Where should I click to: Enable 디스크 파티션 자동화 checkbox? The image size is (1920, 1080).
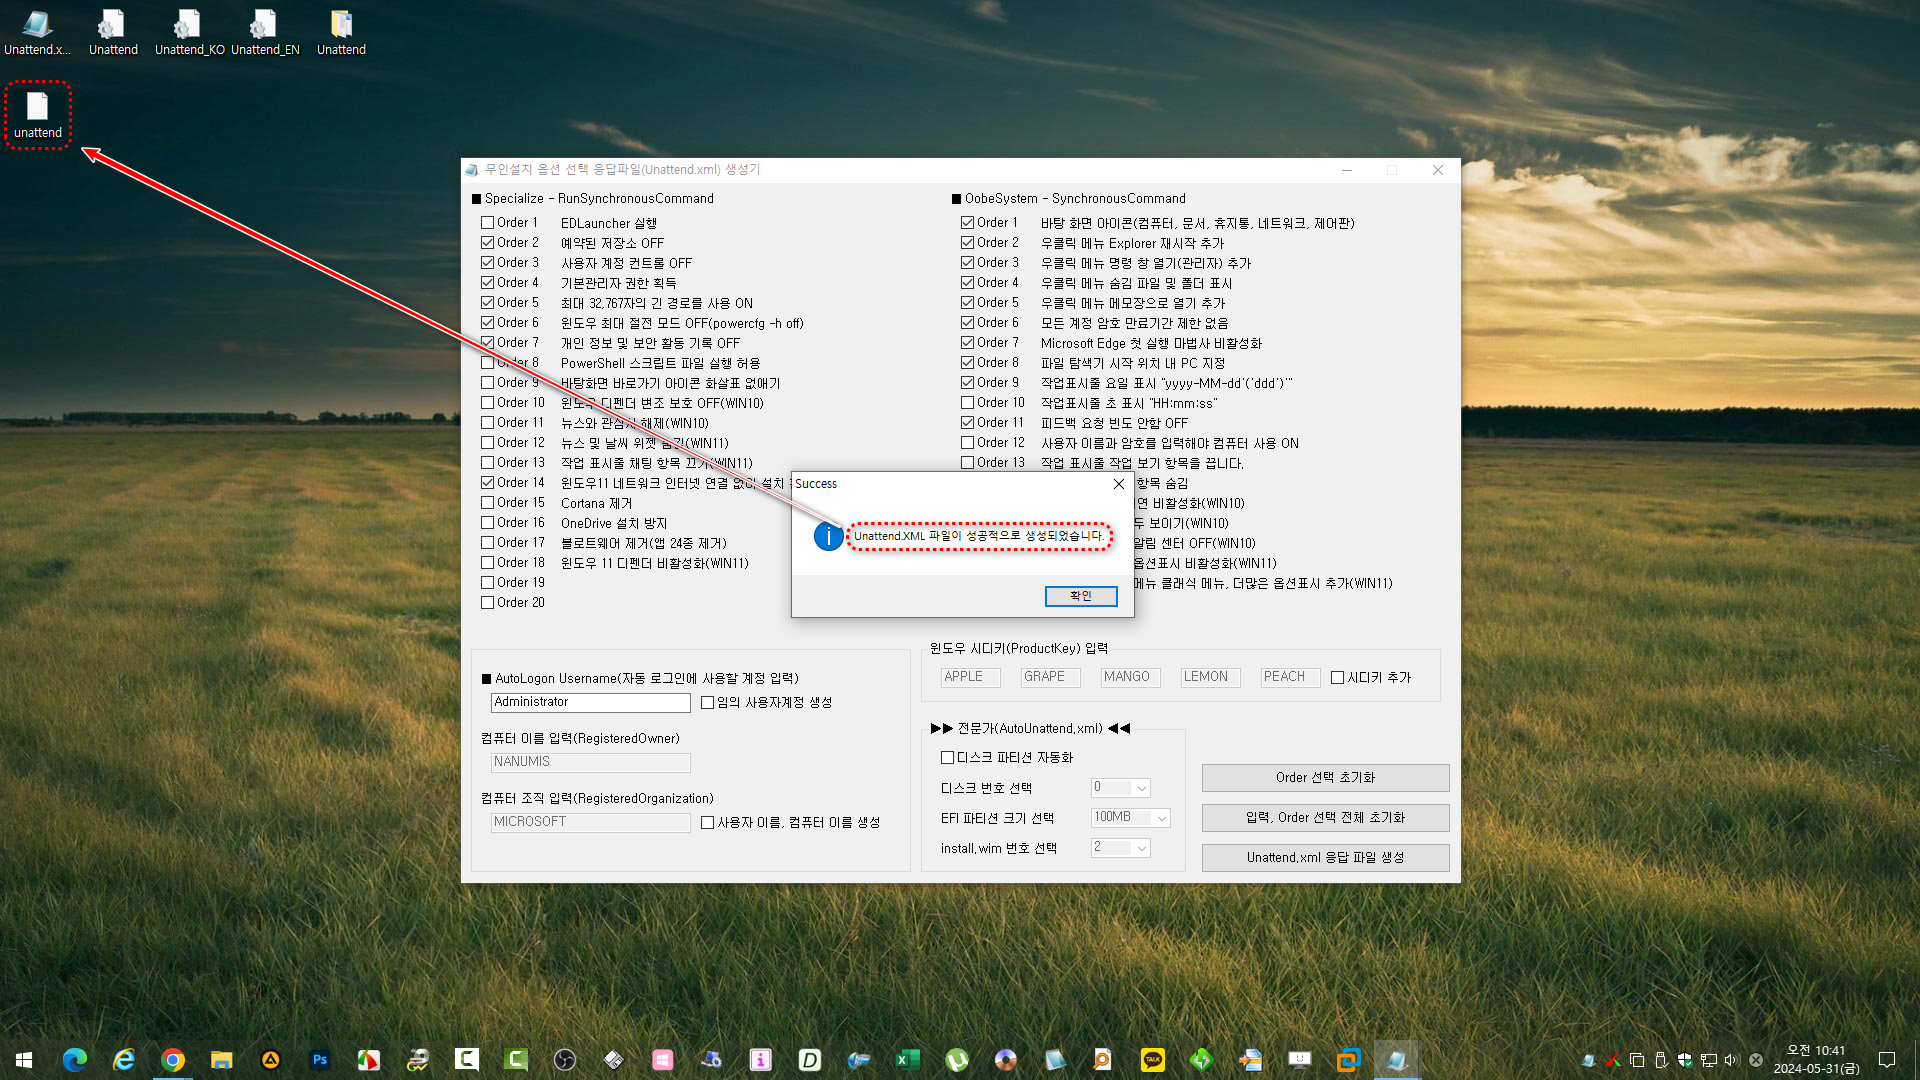coord(948,758)
